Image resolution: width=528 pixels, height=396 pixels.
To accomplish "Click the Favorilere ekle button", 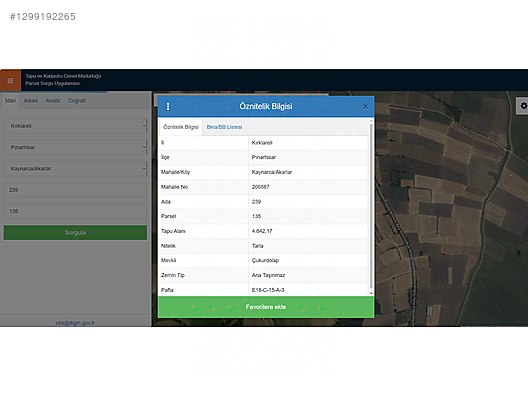I will click(x=266, y=307).
